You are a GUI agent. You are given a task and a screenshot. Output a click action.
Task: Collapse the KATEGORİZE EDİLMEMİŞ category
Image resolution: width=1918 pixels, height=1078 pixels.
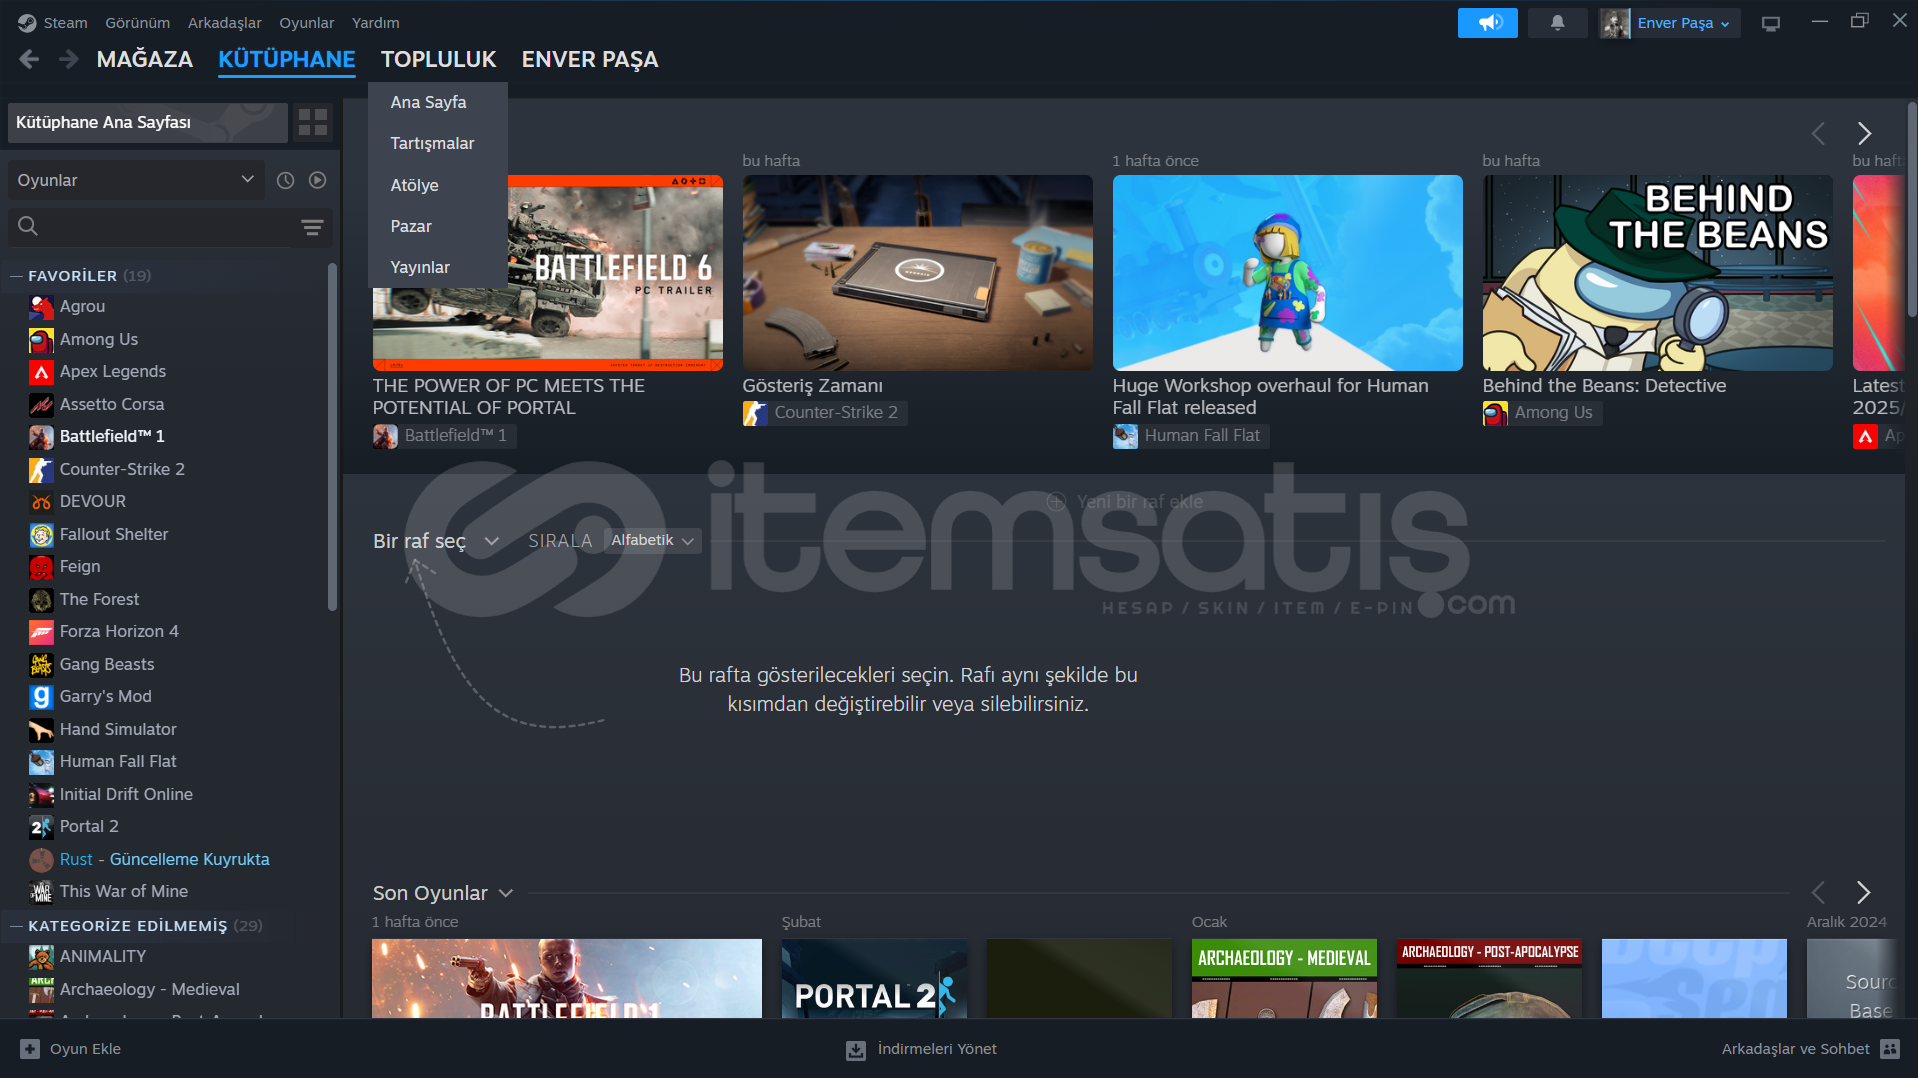pos(16,926)
